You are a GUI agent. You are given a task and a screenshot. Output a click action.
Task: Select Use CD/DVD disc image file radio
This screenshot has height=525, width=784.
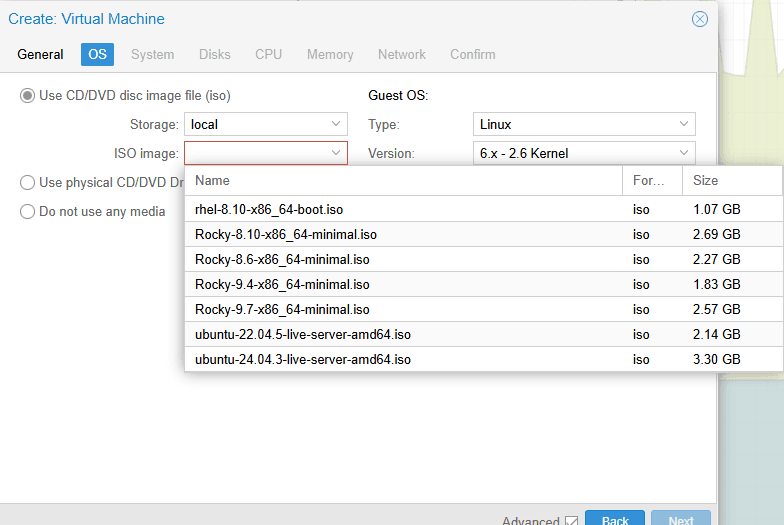[x=27, y=96]
